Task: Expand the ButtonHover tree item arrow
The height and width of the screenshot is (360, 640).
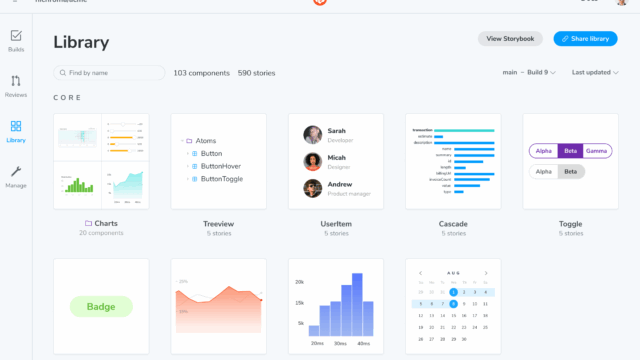Action: [188, 166]
